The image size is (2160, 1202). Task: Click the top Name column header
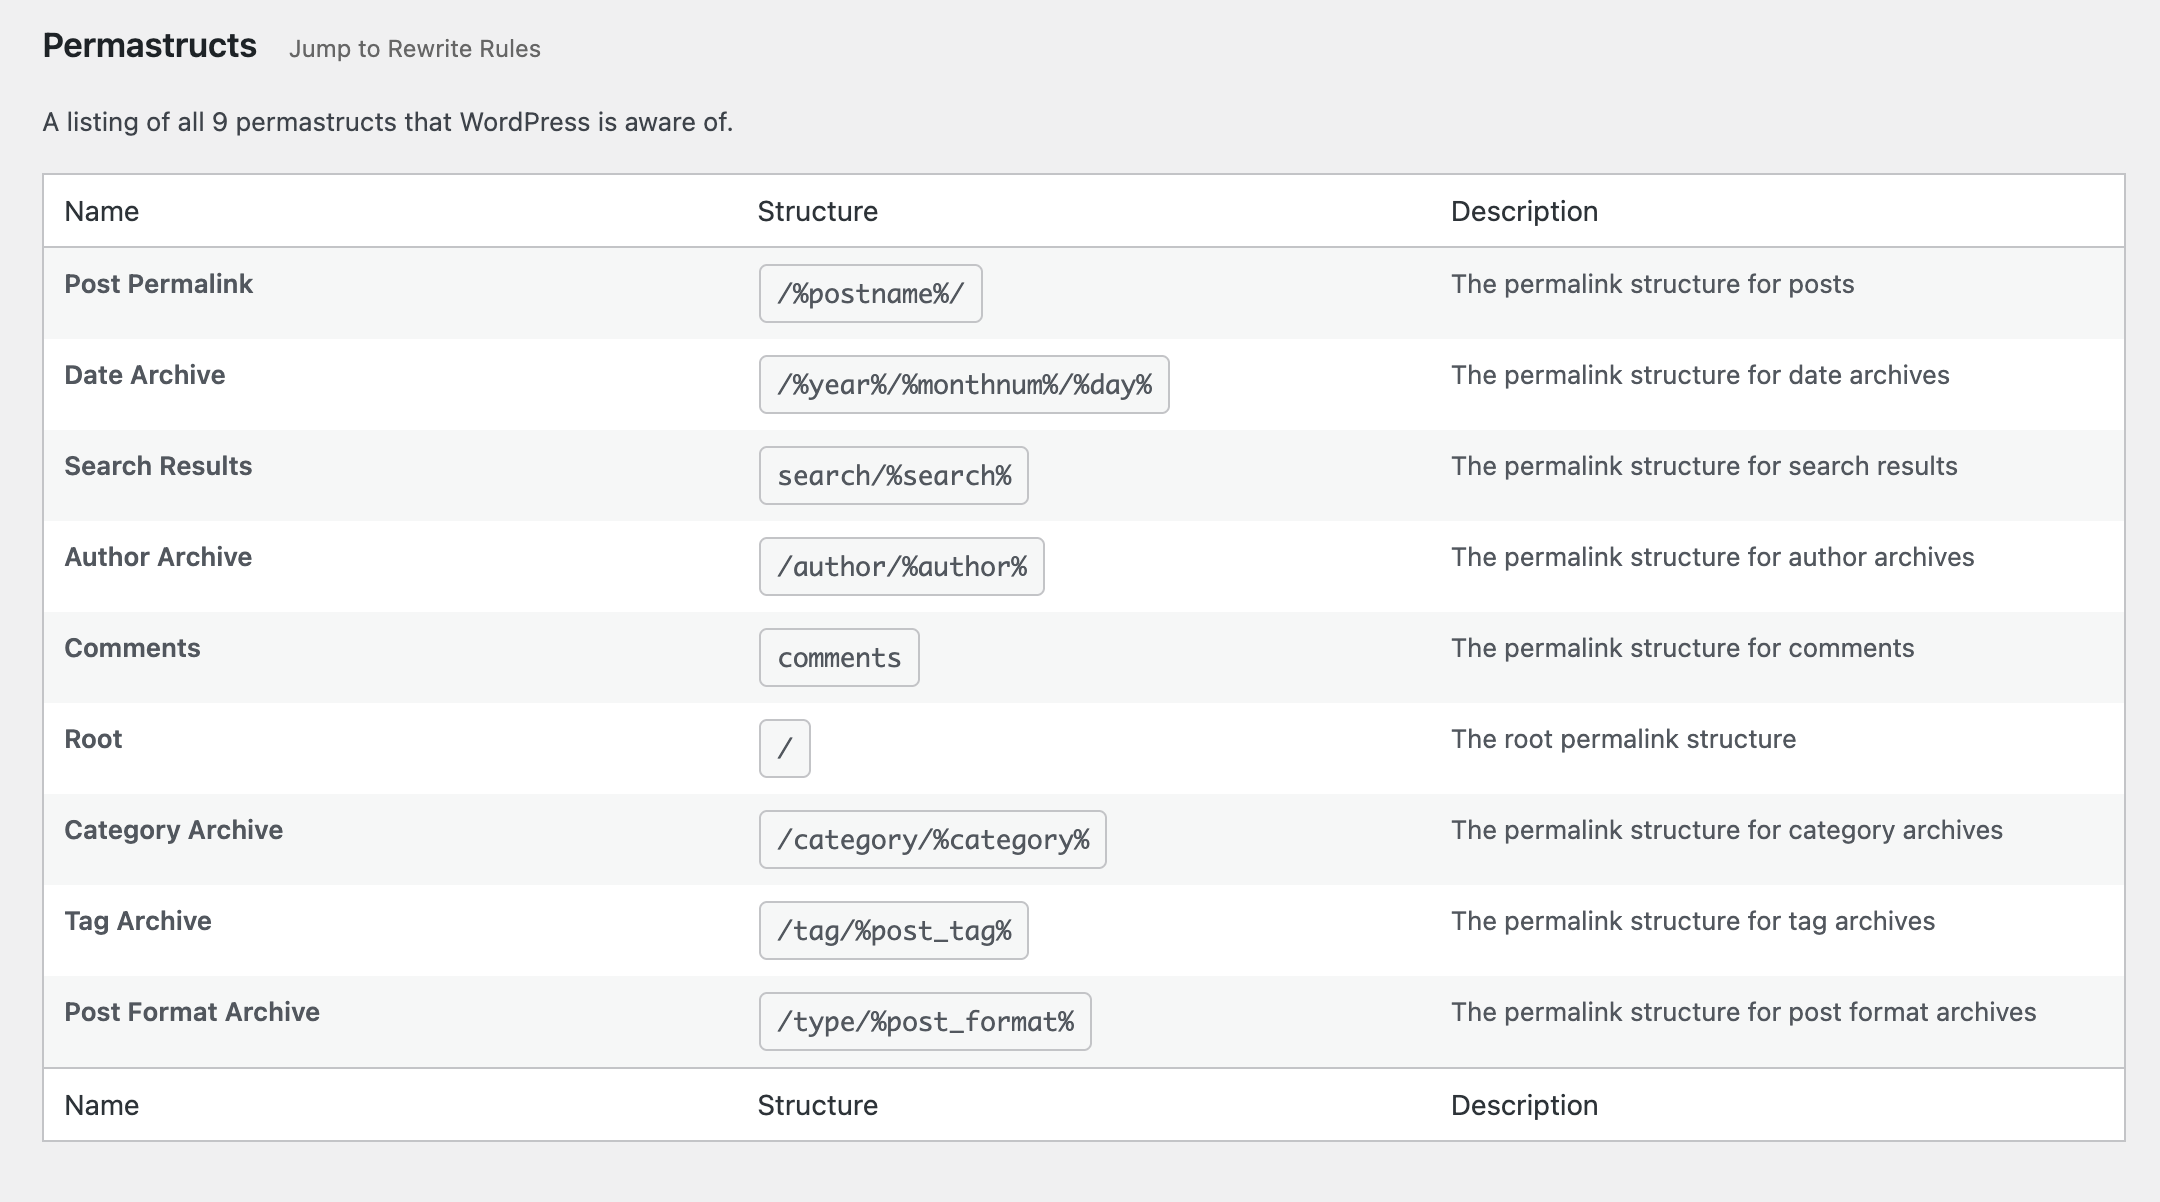[x=101, y=211]
